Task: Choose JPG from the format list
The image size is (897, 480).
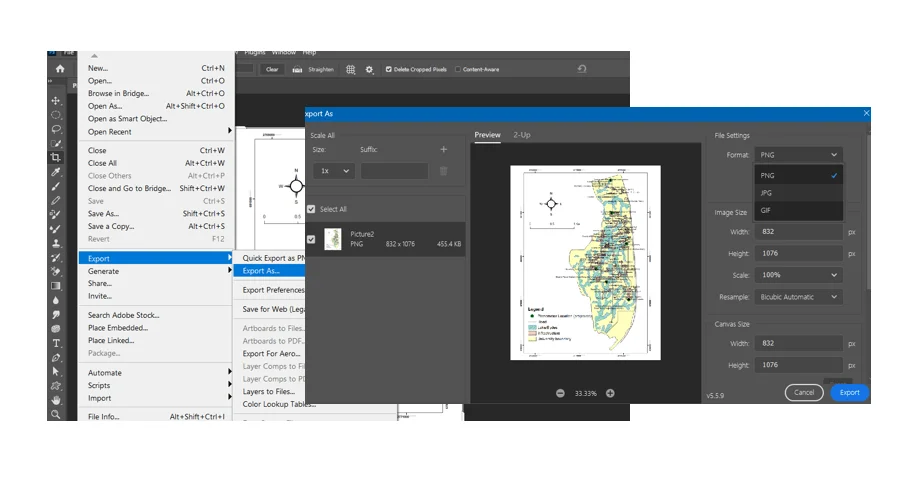Action: [799, 193]
